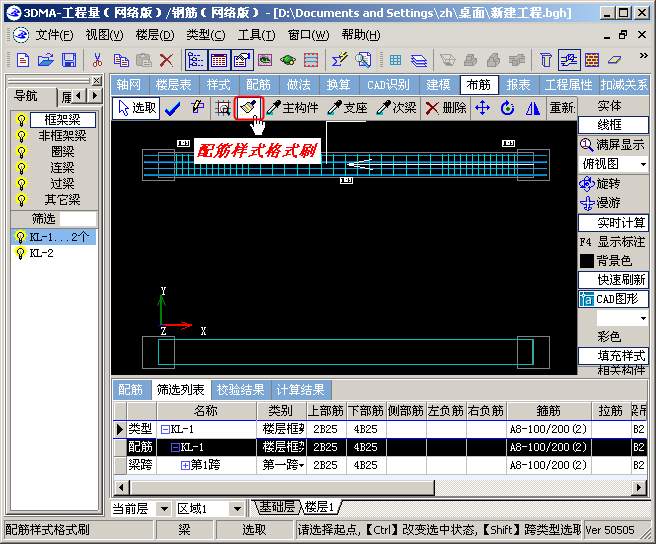Click the 选取 select button
The width and height of the screenshot is (656, 544).
click(136, 108)
